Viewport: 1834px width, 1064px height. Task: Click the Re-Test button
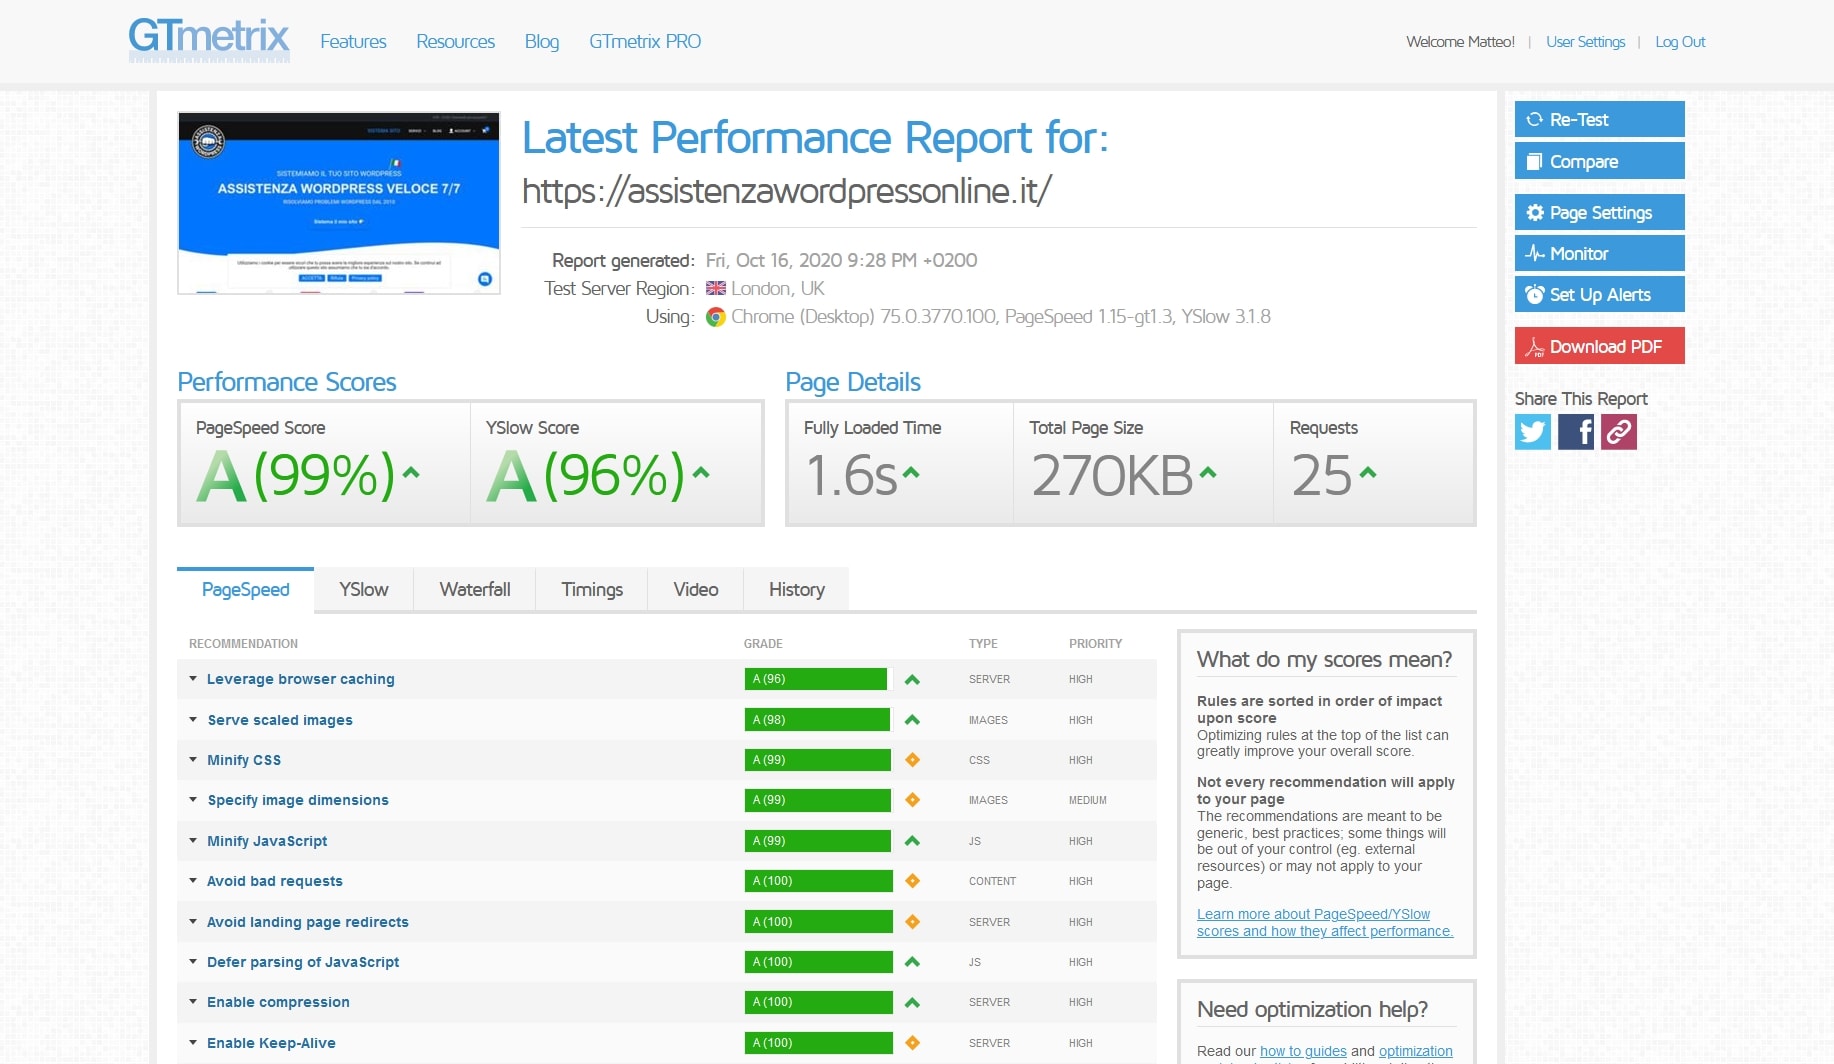click(x=1599, y=119)
